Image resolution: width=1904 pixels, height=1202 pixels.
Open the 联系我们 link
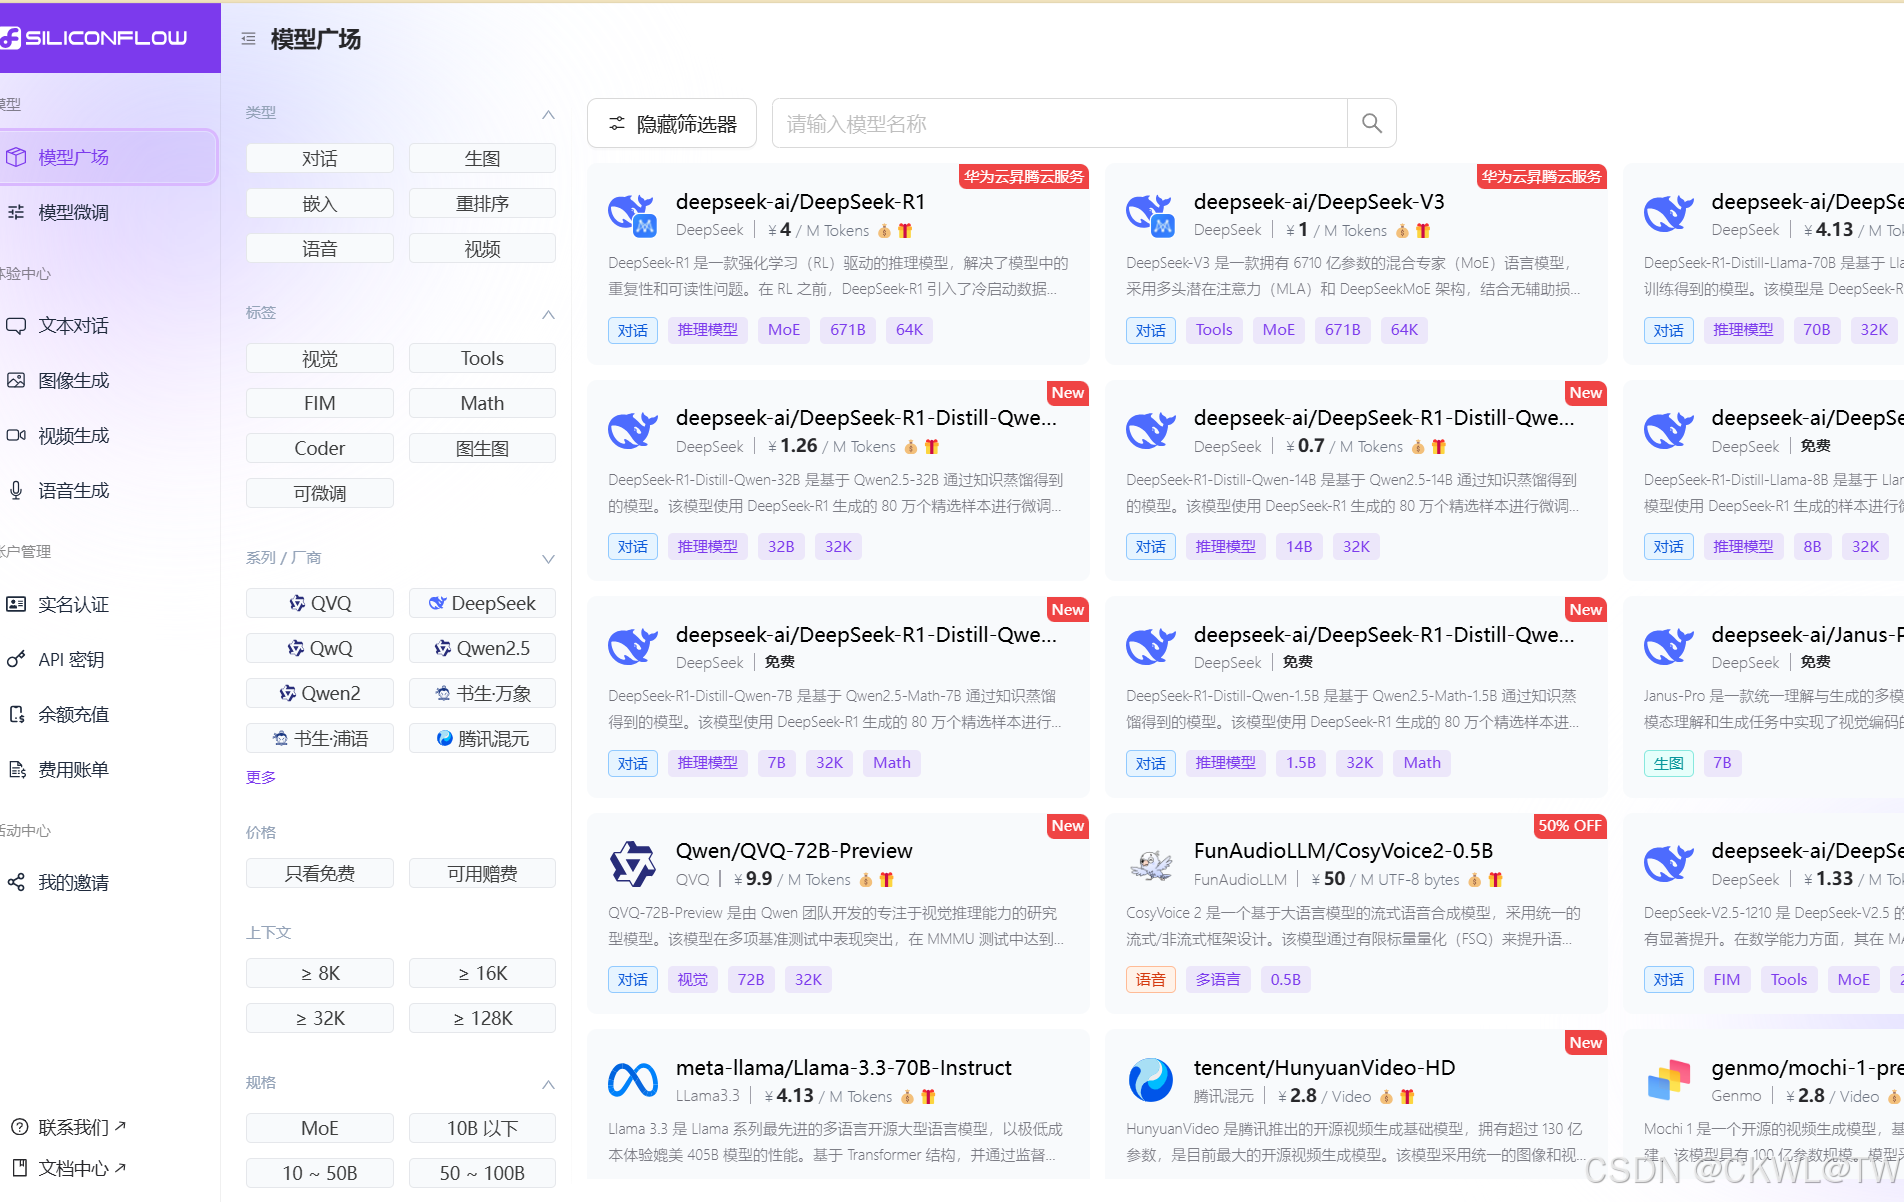click(x=82, y=1127)
